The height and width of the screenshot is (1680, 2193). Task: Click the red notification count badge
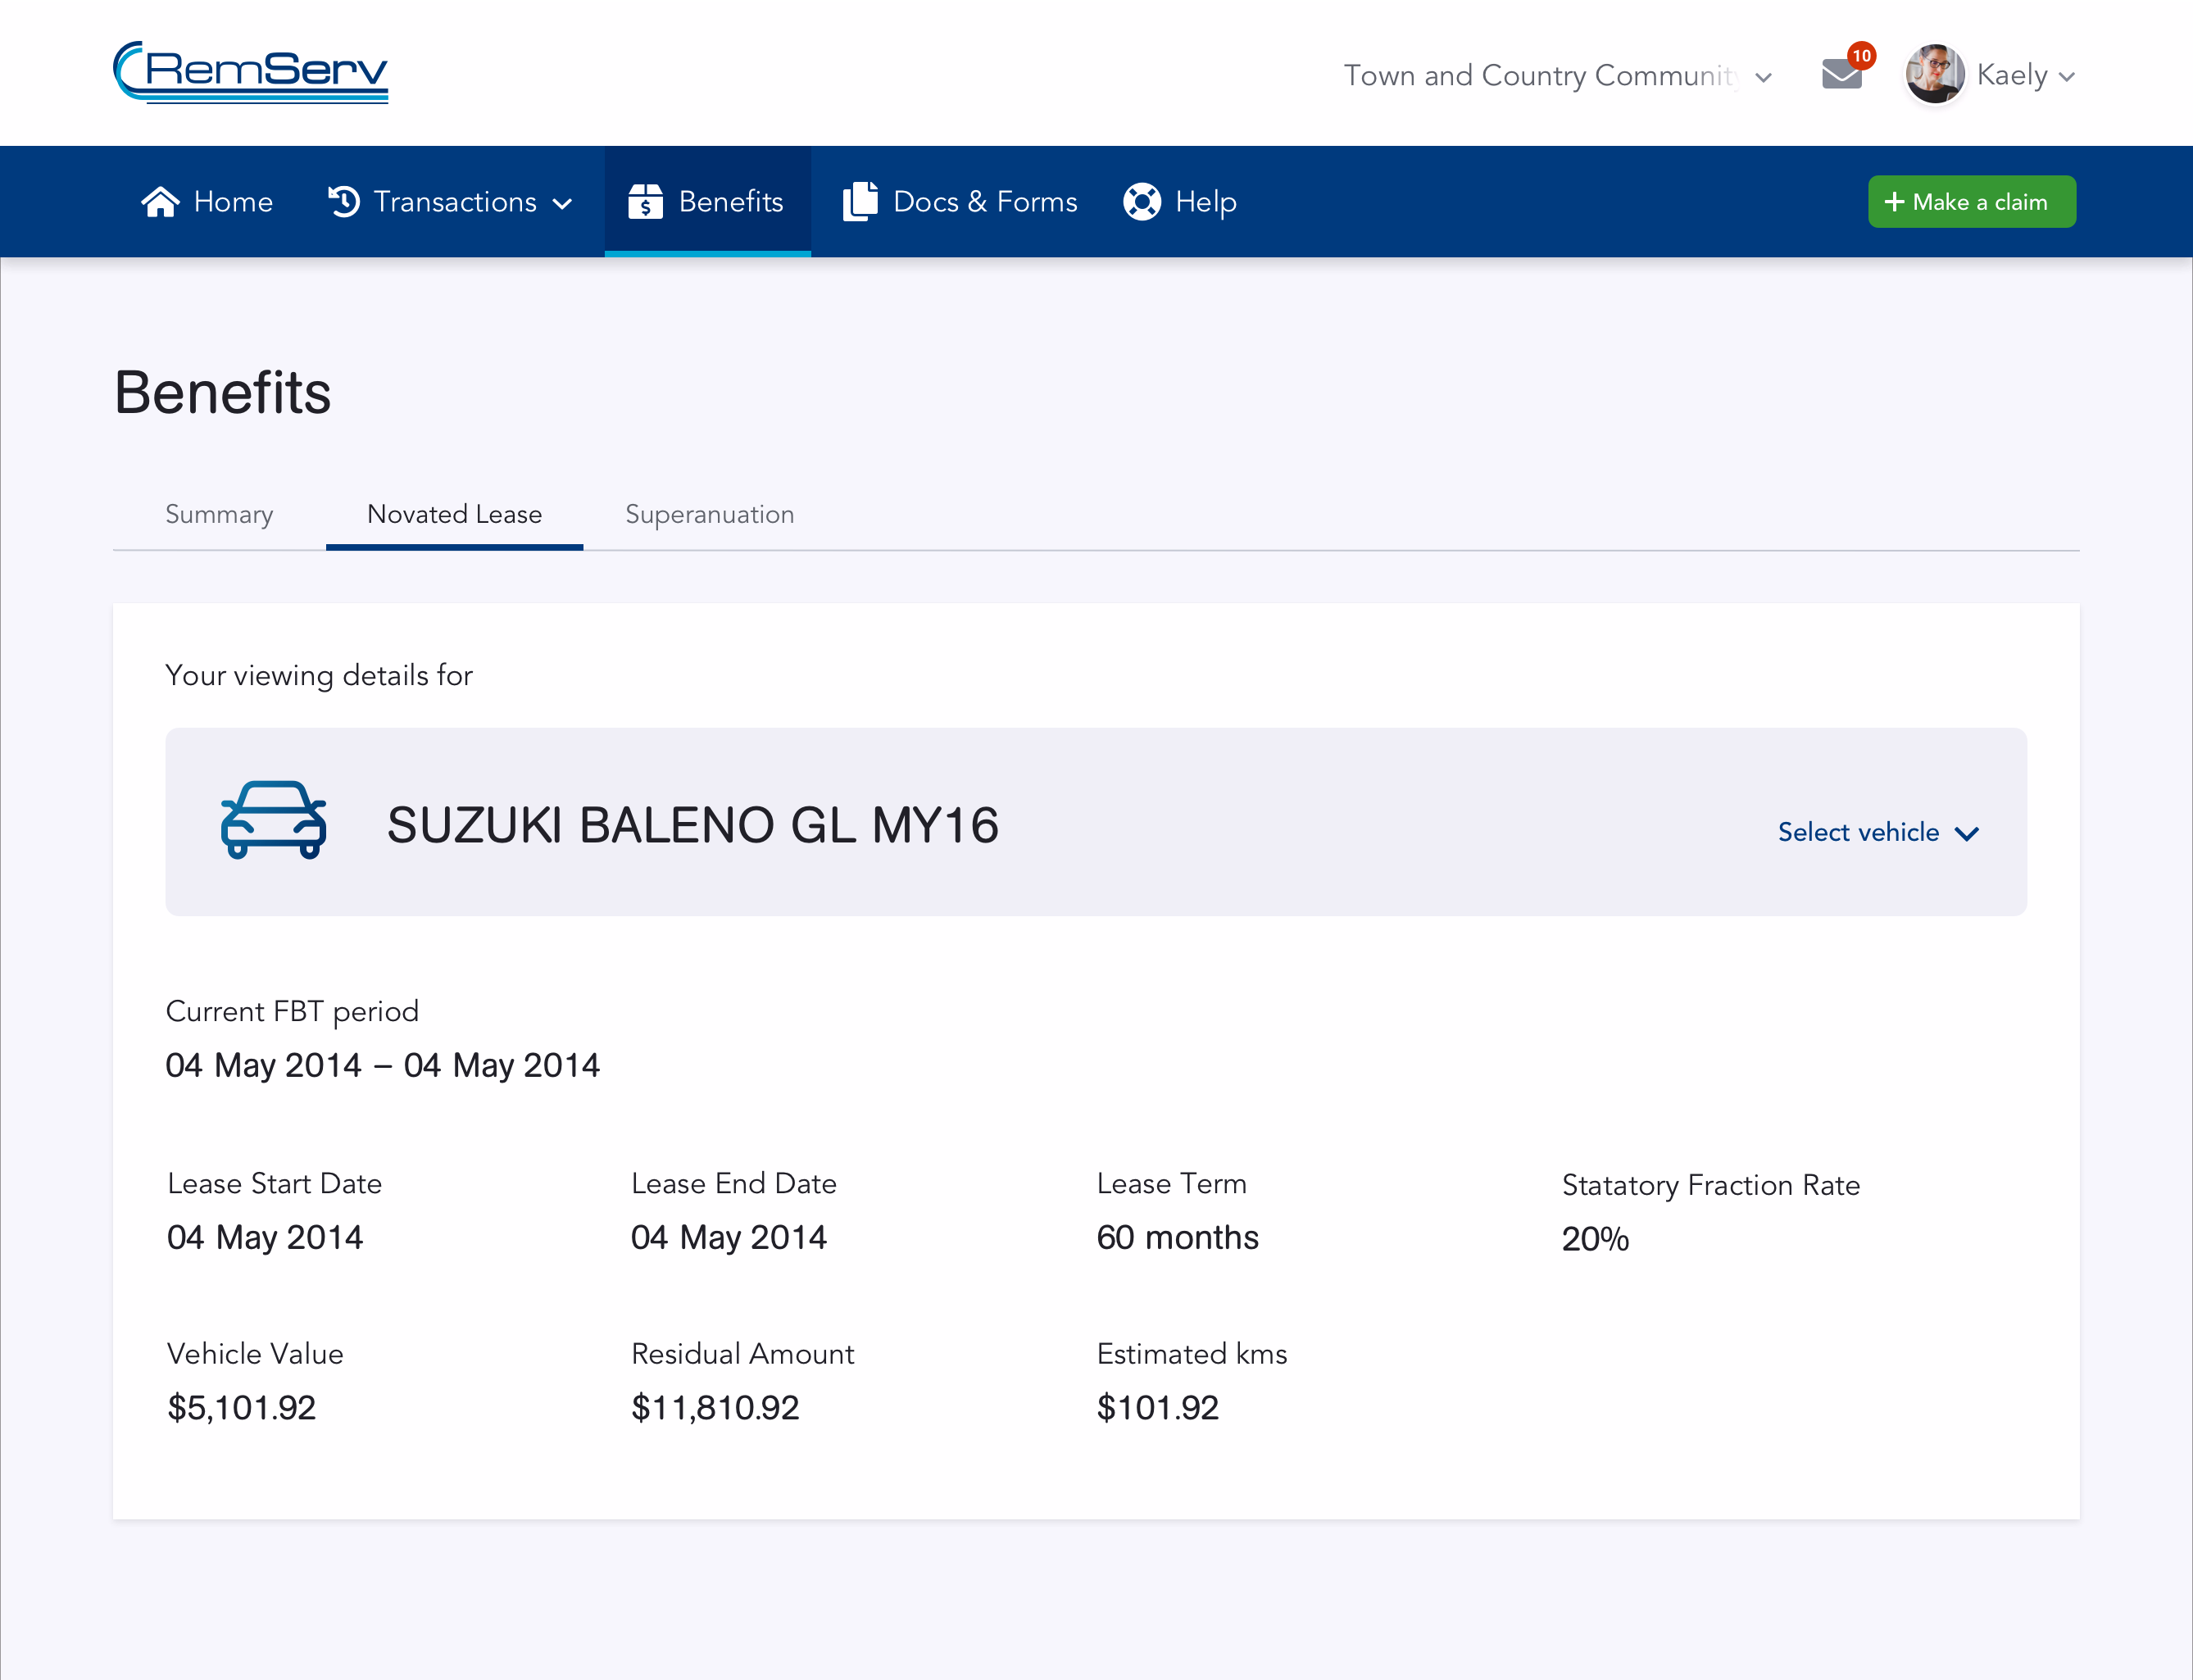[x=1861, y=56]
